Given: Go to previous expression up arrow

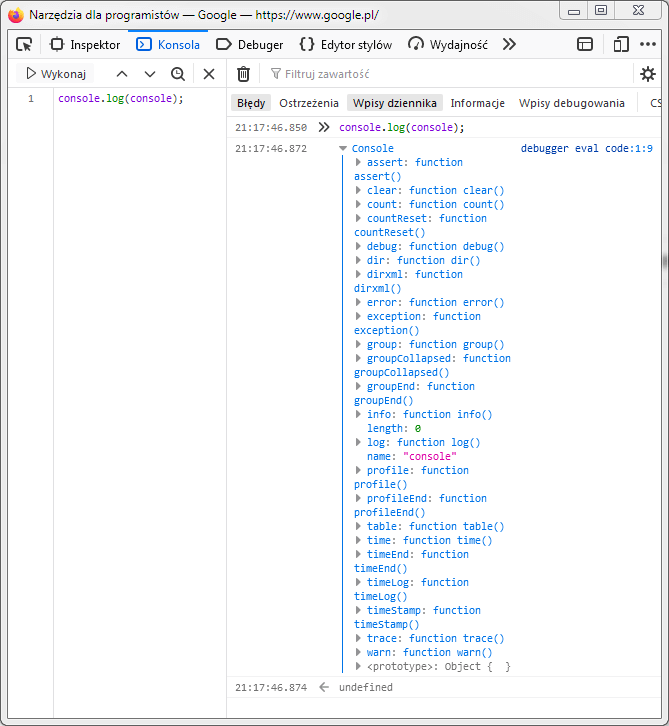Looking at the screenshot, I should click(x=122, y=74).
